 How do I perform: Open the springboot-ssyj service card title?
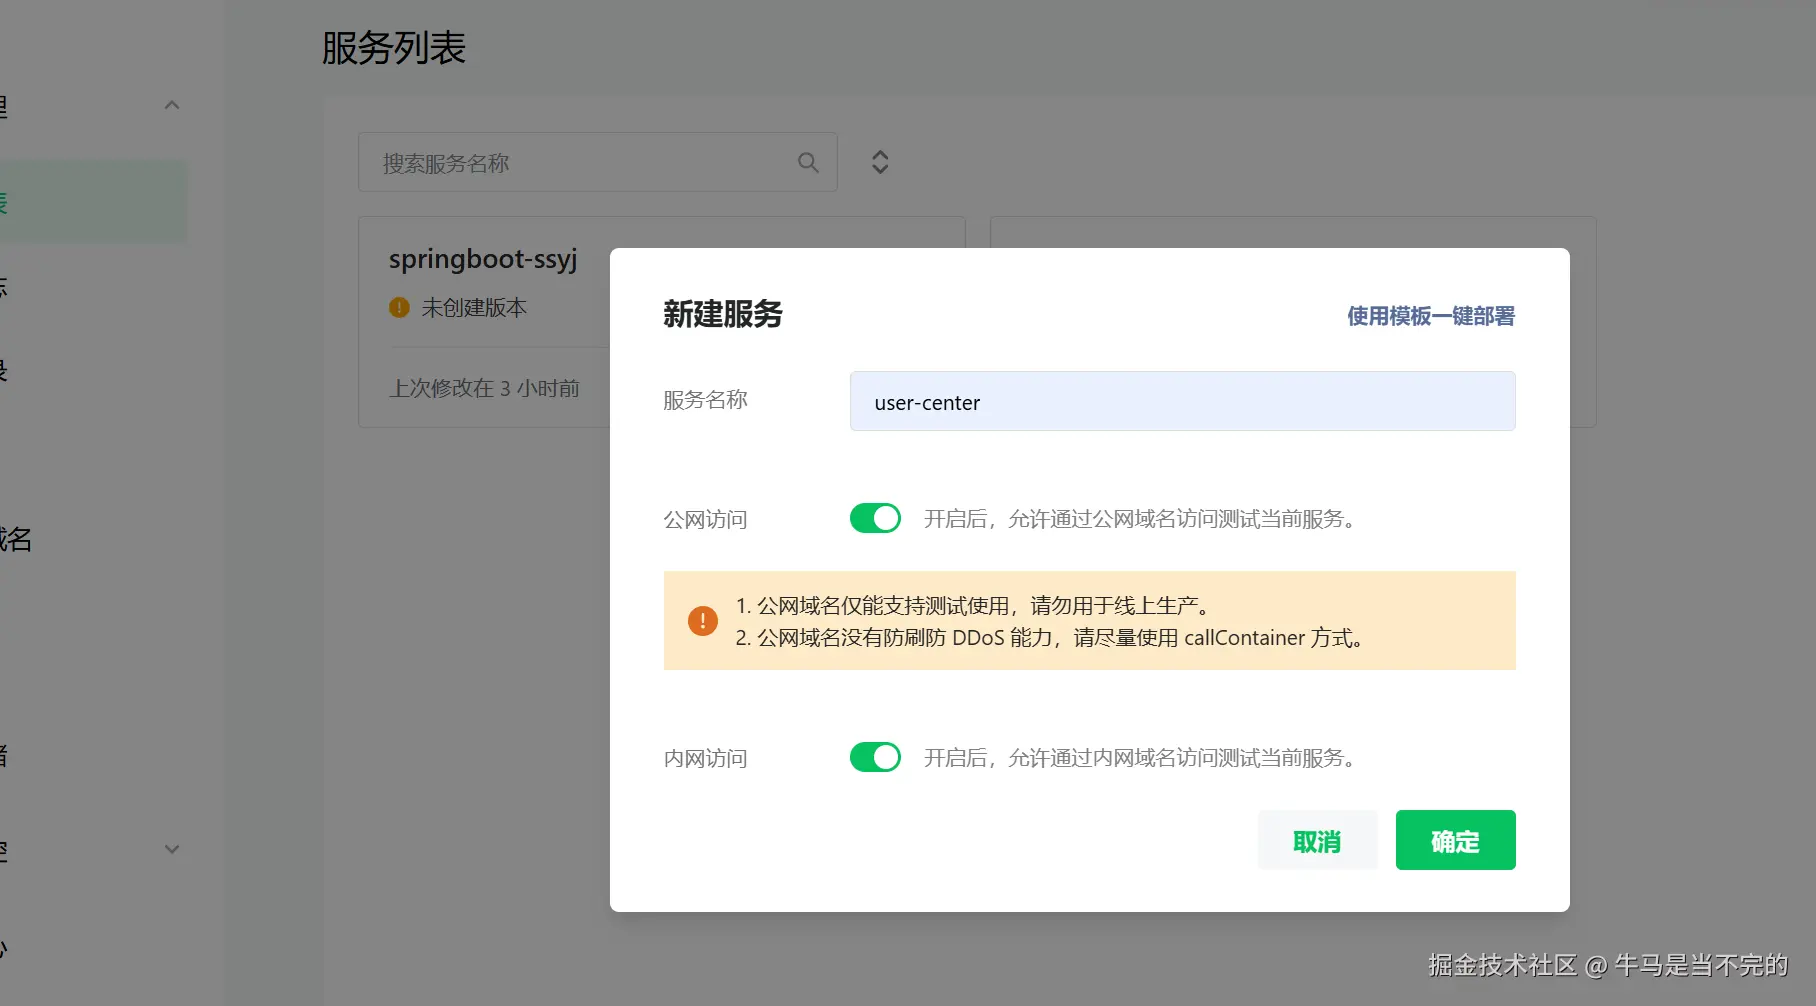[x=483, y=259]
